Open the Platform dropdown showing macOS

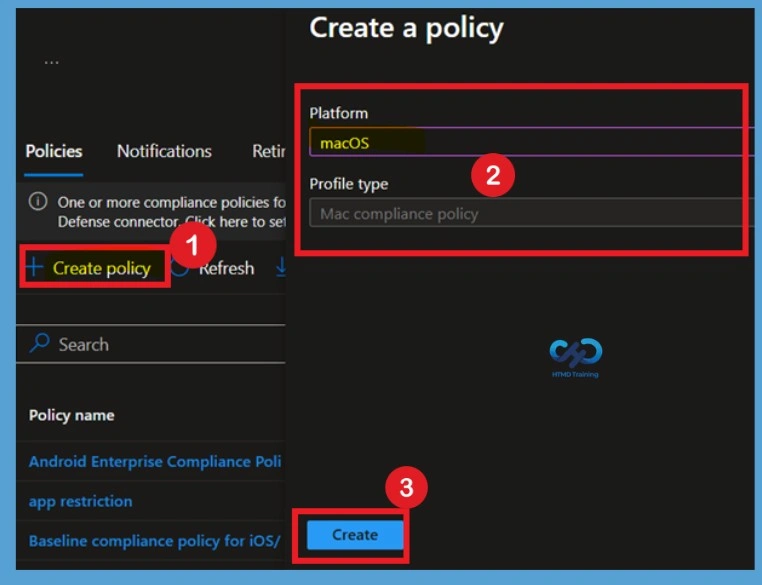(532, 142)
